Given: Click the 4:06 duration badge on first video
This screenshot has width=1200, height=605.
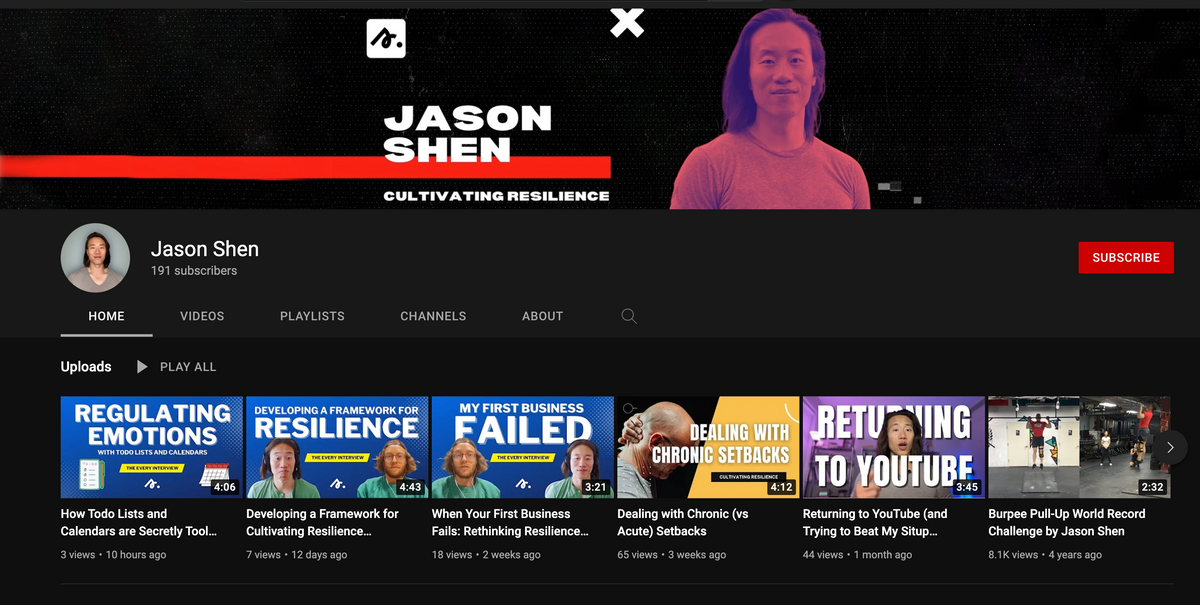Looking at the screenshot, I should click(x=224, y=489).
